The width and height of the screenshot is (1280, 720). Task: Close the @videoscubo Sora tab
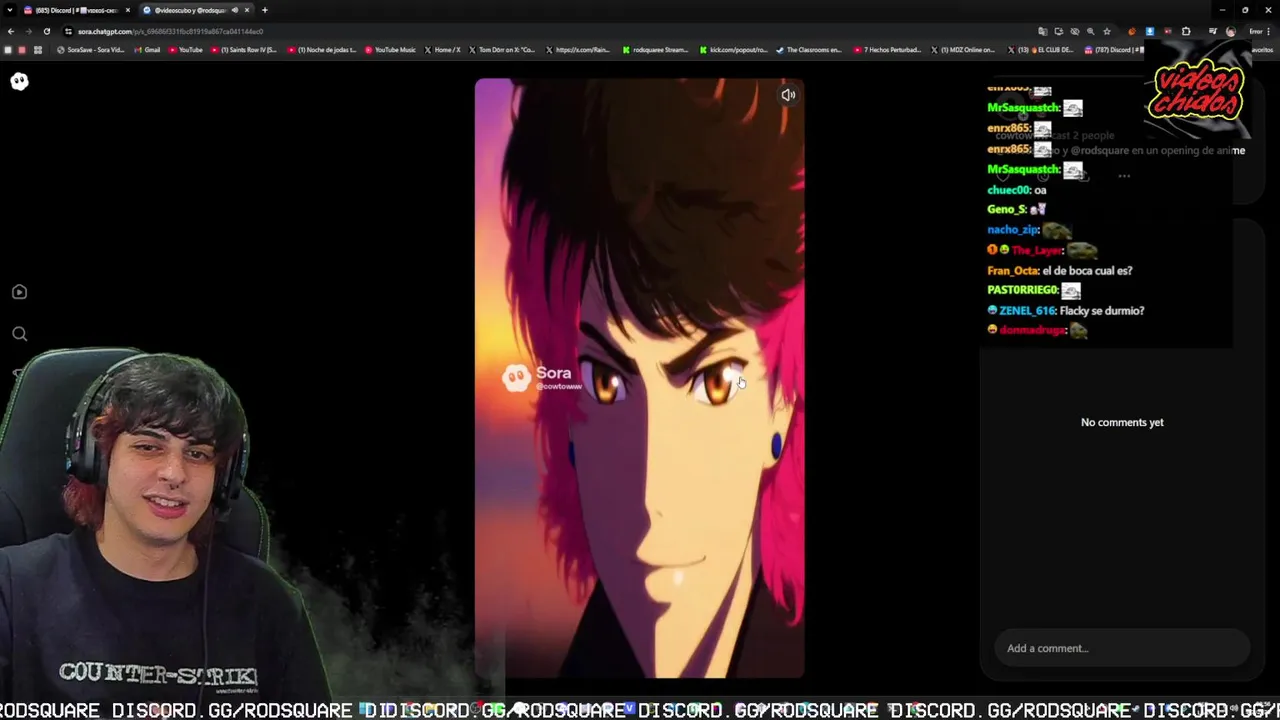[x=247, y=10]
